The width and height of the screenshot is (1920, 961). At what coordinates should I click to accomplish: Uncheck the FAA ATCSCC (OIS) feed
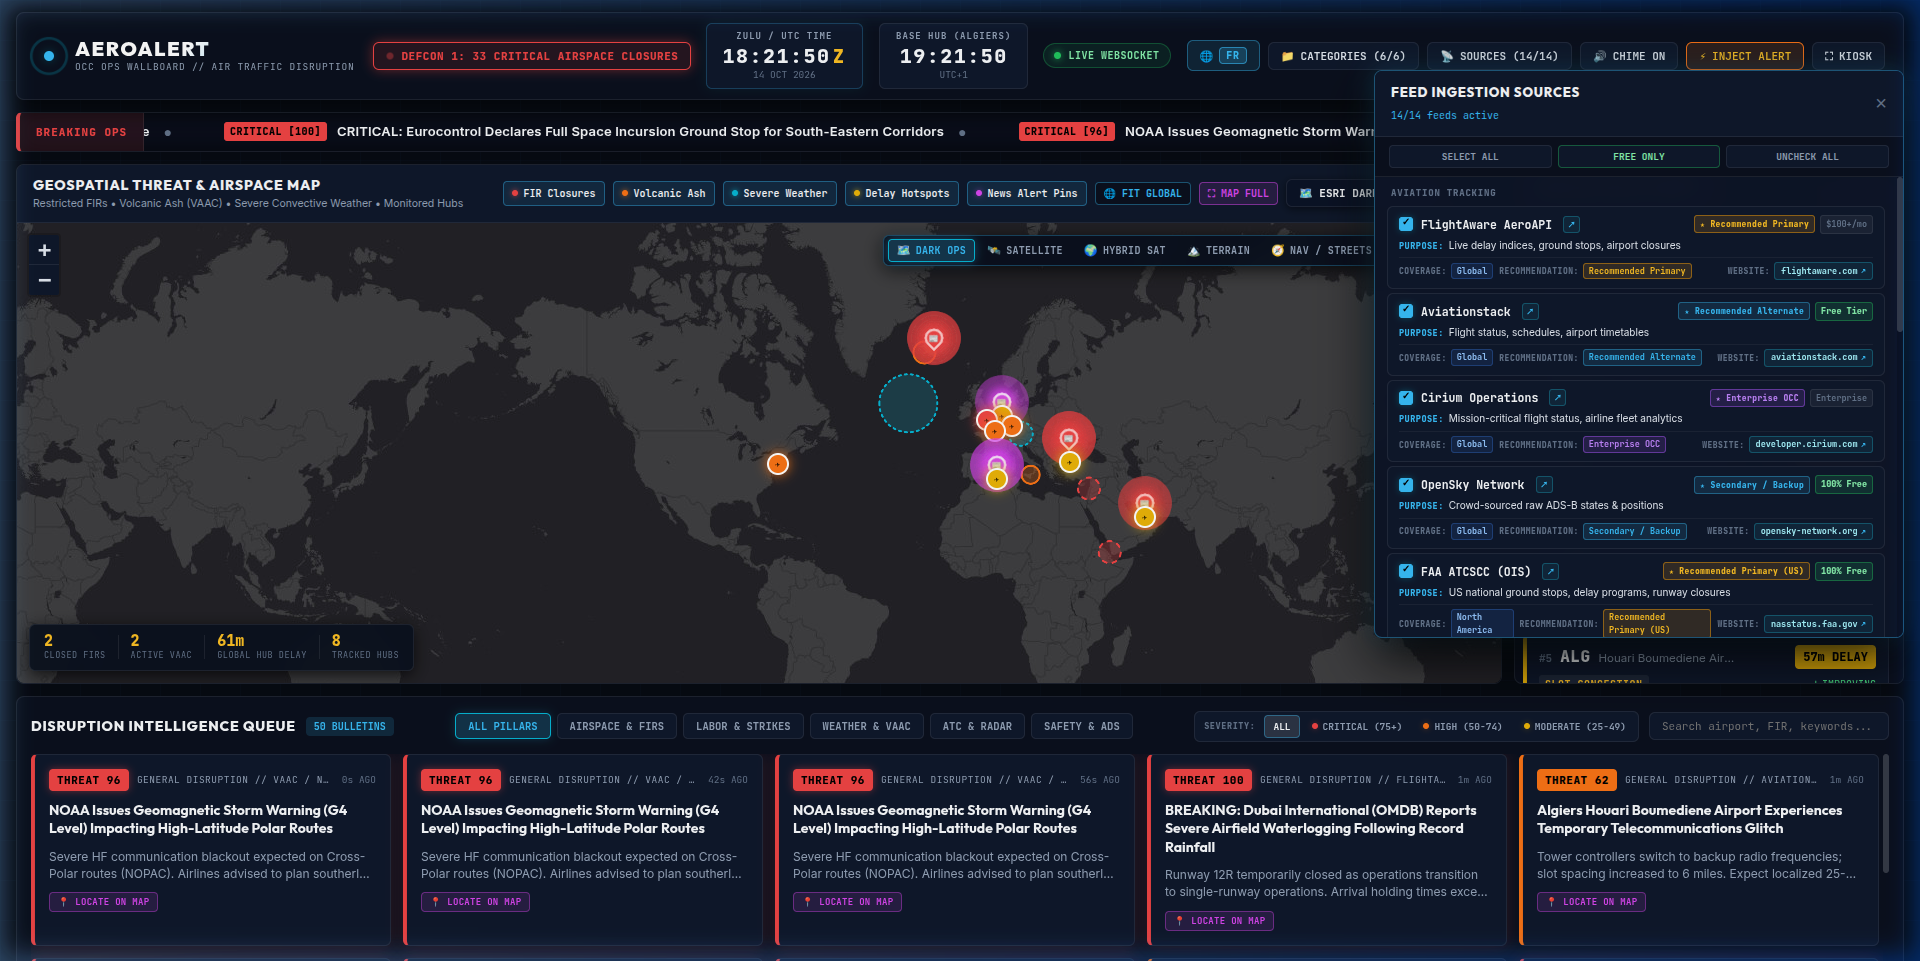click(1406, 572)
